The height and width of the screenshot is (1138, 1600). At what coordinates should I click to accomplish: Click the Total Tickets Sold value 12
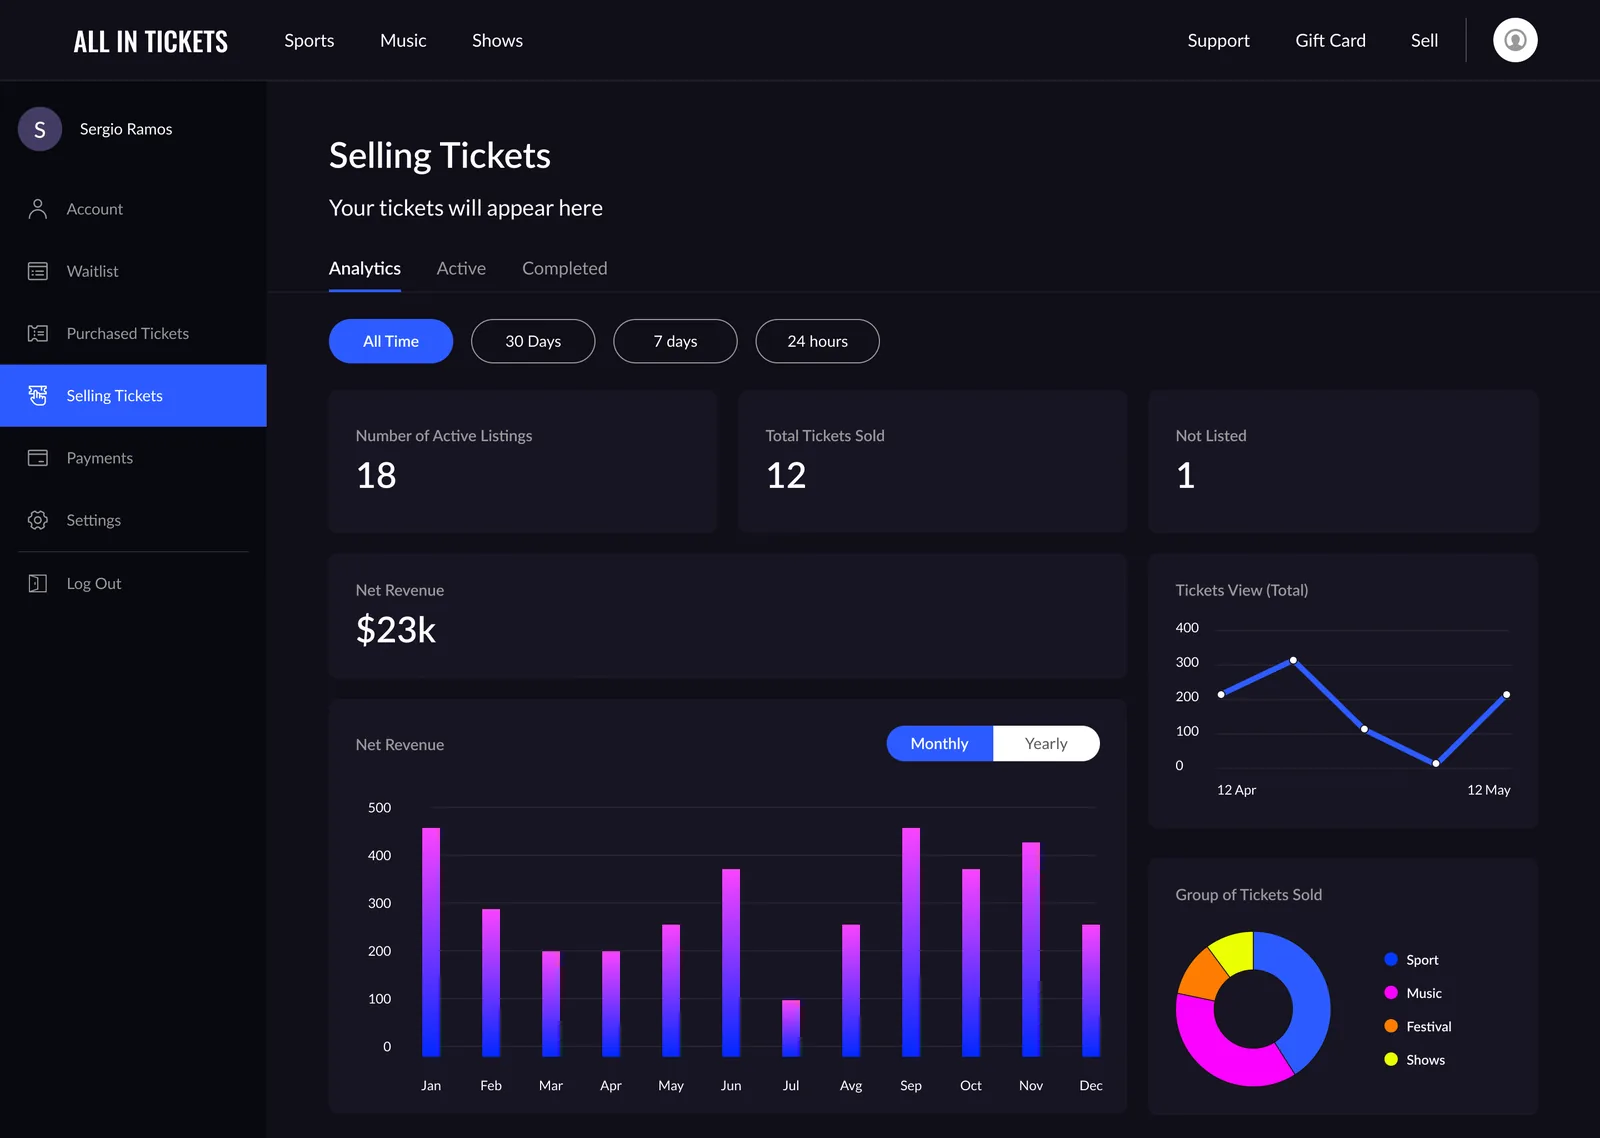(x=786, y=476)
